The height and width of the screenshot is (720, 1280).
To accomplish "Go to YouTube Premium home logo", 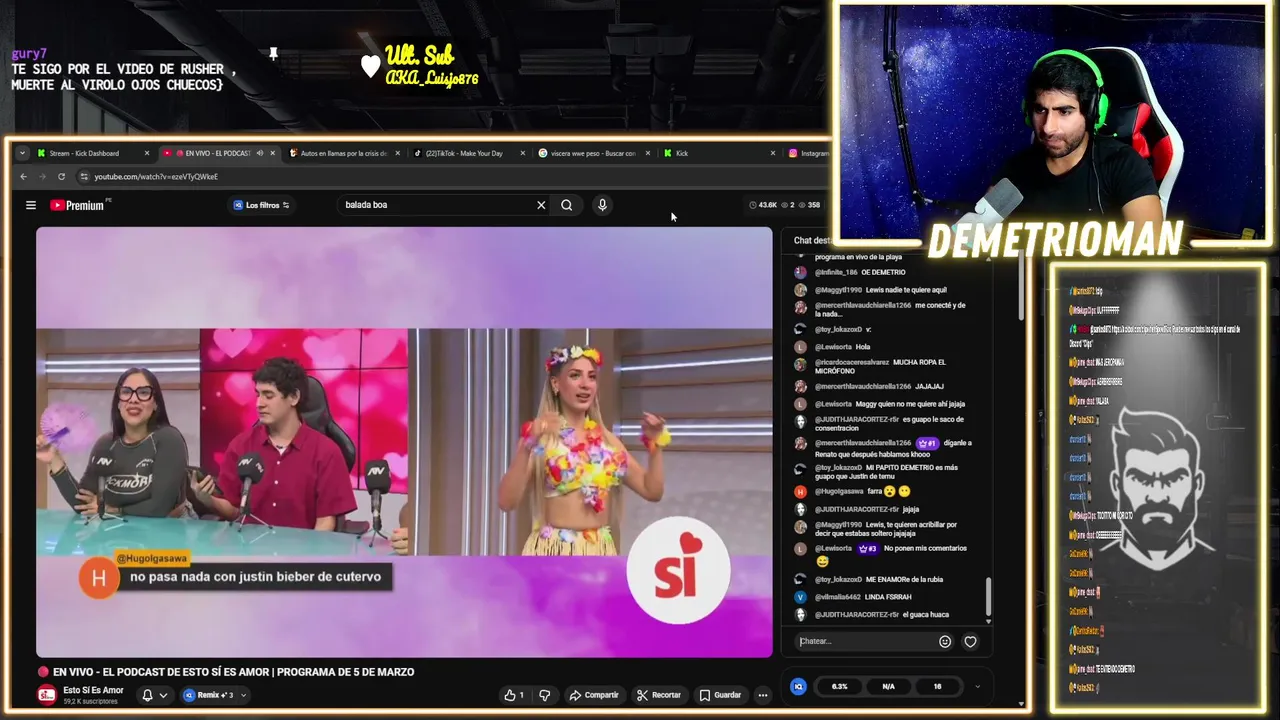I will coord(77,205).
